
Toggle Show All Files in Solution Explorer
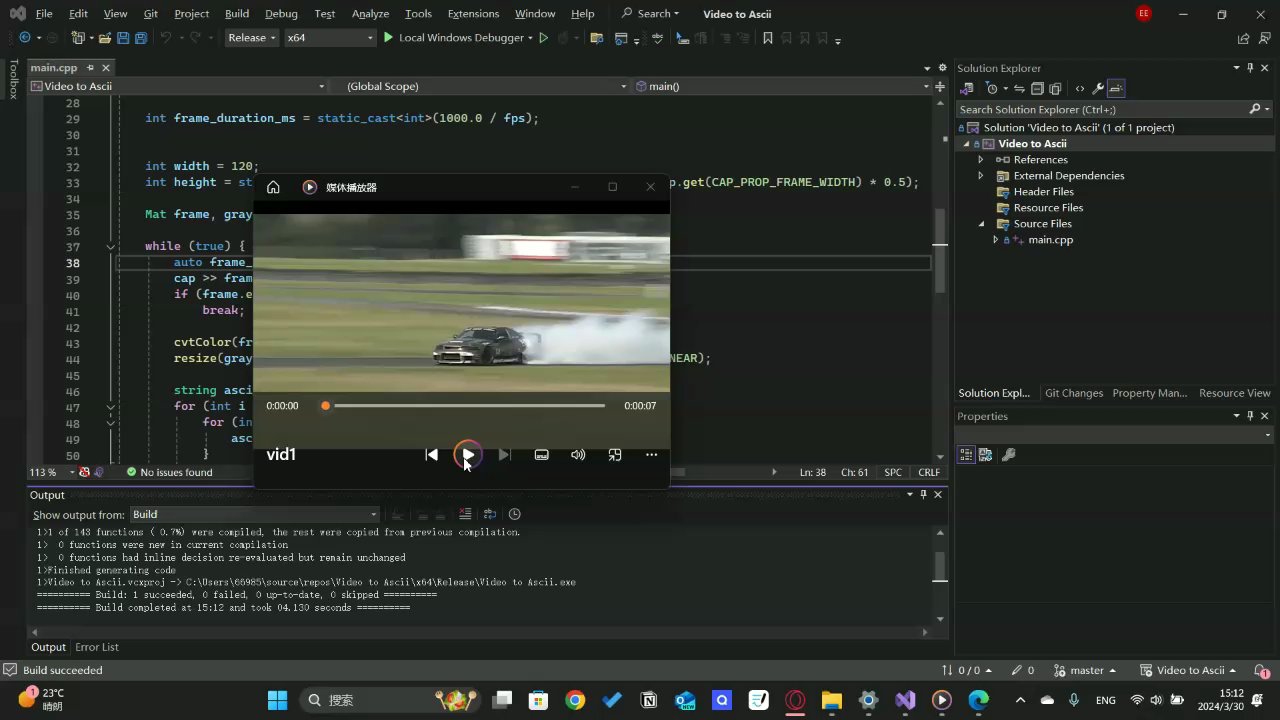(x=1054, y=89)
